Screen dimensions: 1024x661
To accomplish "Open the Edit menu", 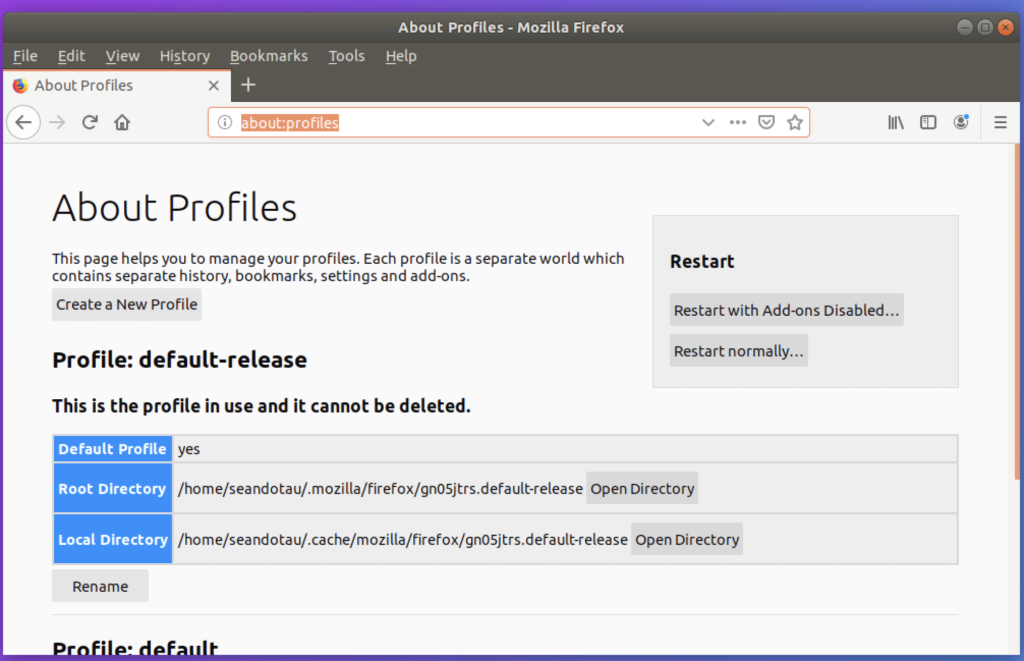I will click(71, 56).
